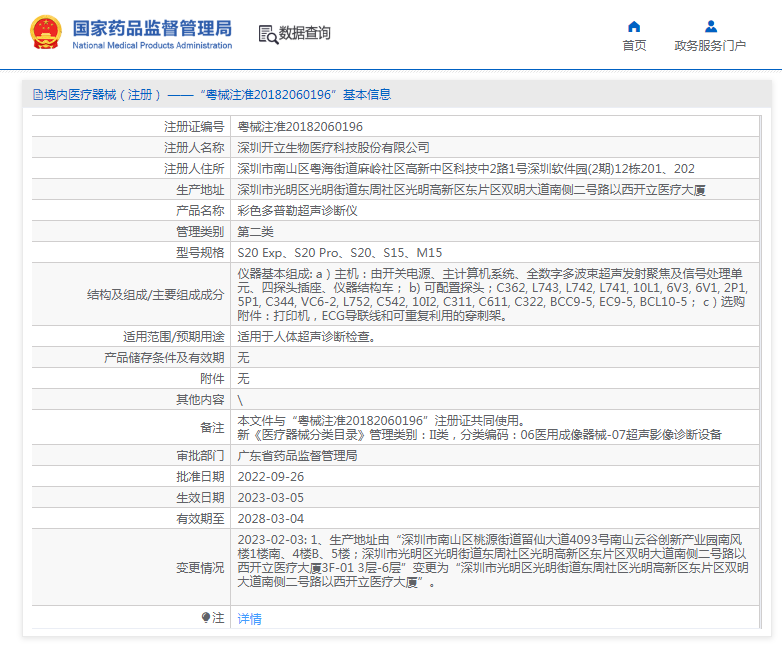
Task: Select the approval date 2022-09-26
Action: (270, 476)
